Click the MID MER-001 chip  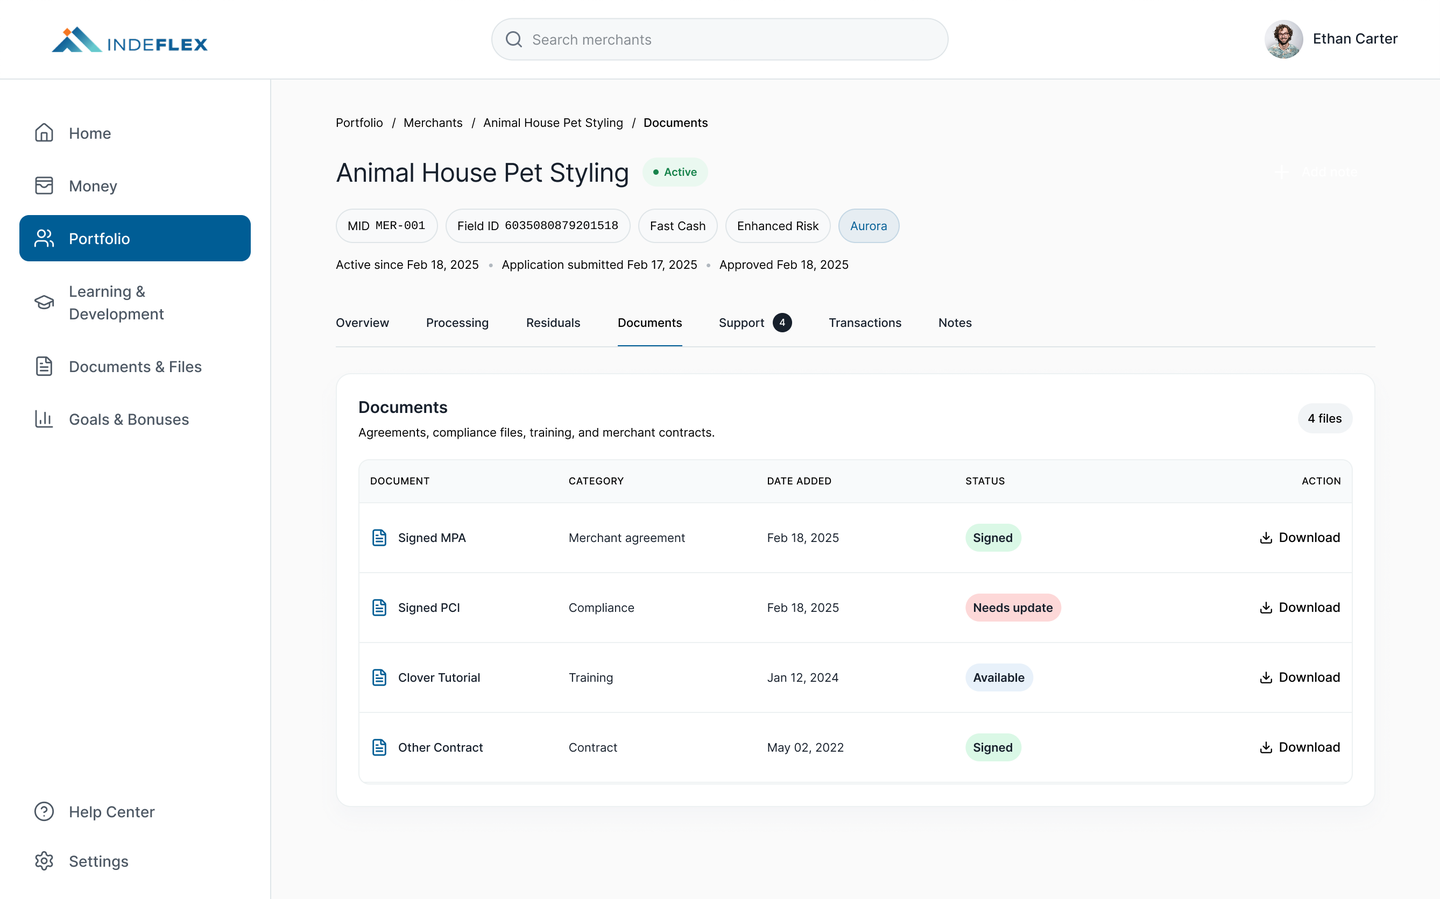(386, 226)
